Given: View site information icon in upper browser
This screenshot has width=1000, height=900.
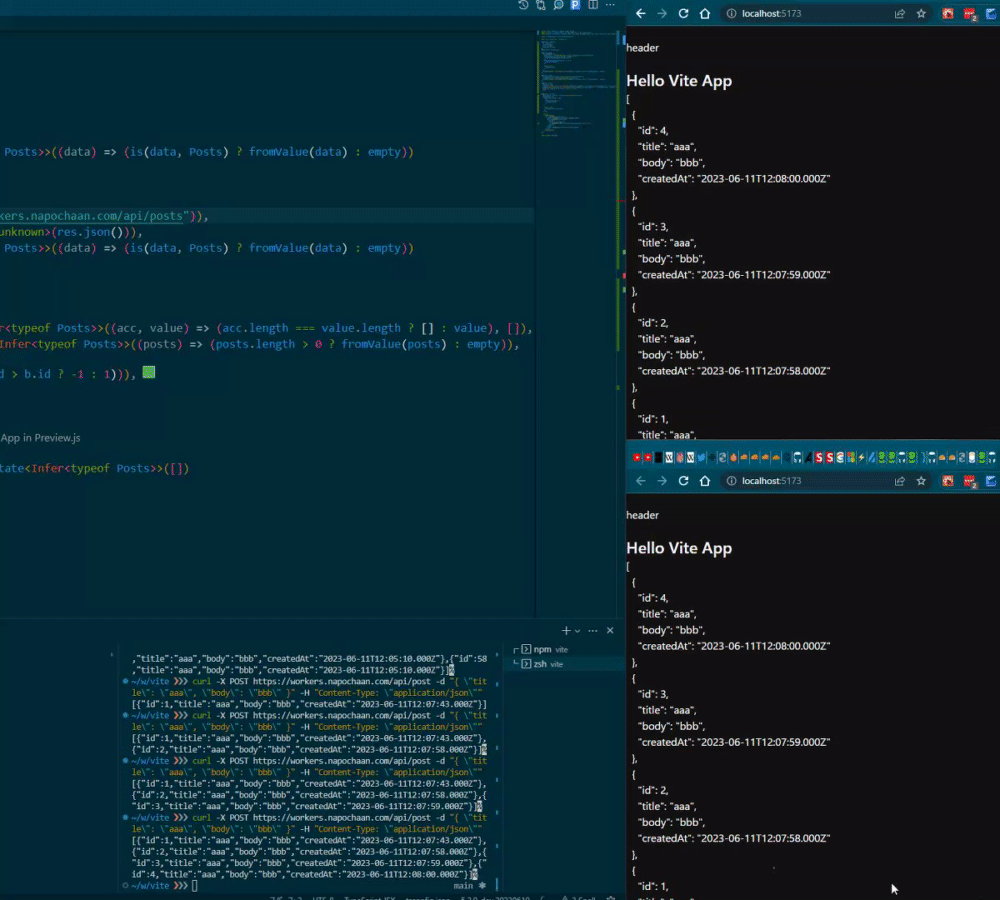Looking at the screenshot, I should click(x=732, y=13).
